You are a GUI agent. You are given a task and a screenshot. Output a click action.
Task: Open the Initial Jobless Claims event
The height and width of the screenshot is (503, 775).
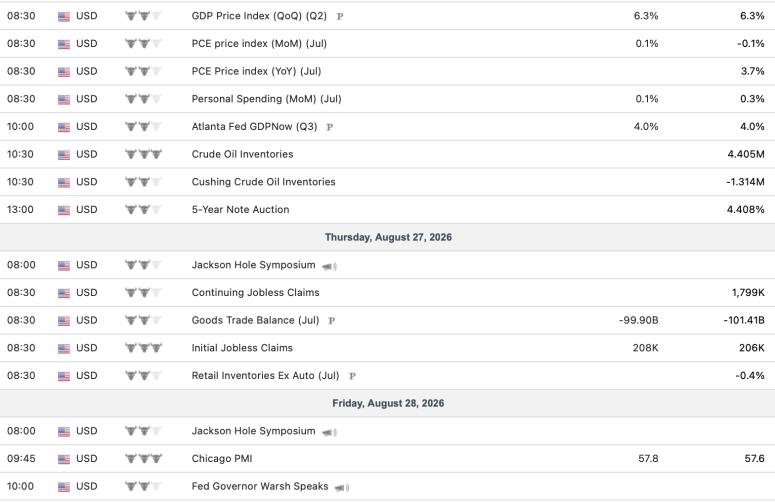point(242,348)
